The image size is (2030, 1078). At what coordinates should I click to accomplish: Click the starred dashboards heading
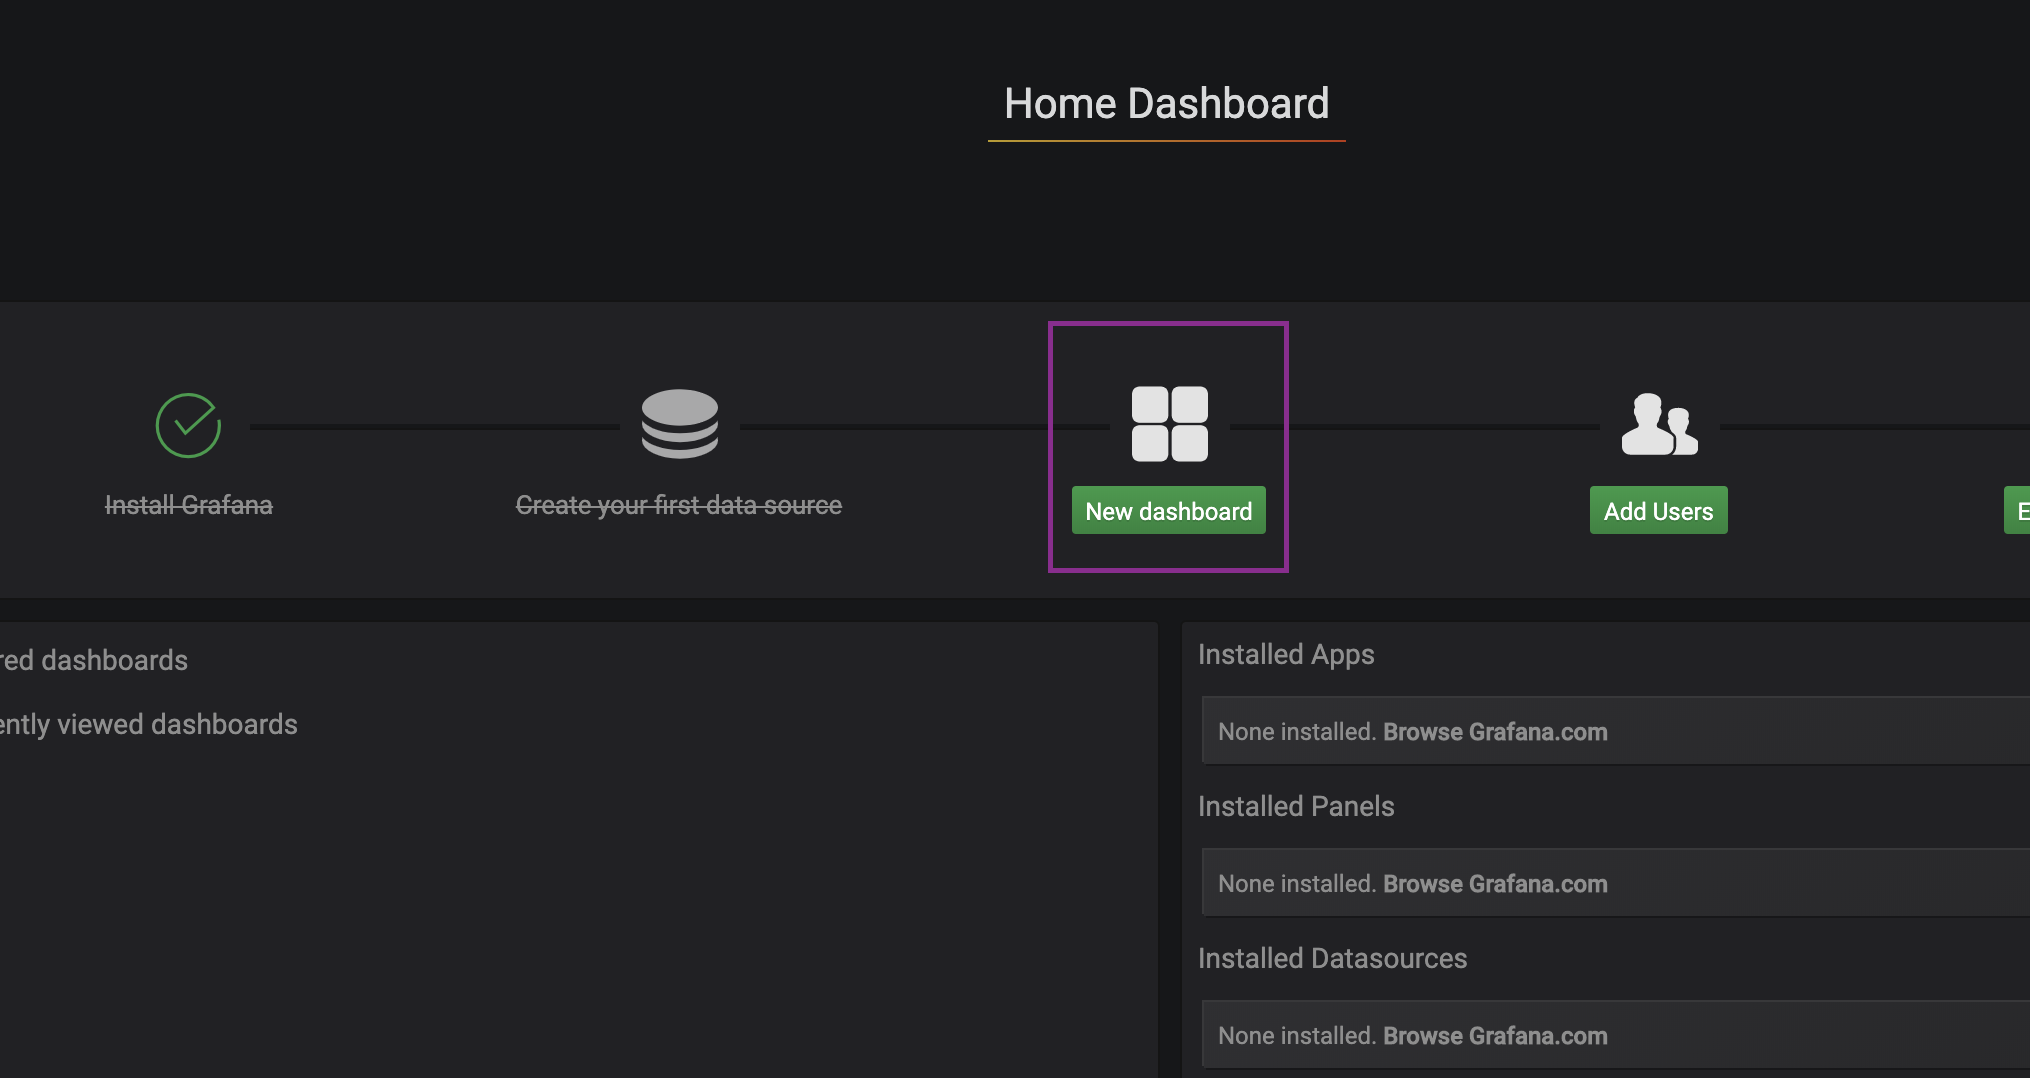[x=94, y=660]
